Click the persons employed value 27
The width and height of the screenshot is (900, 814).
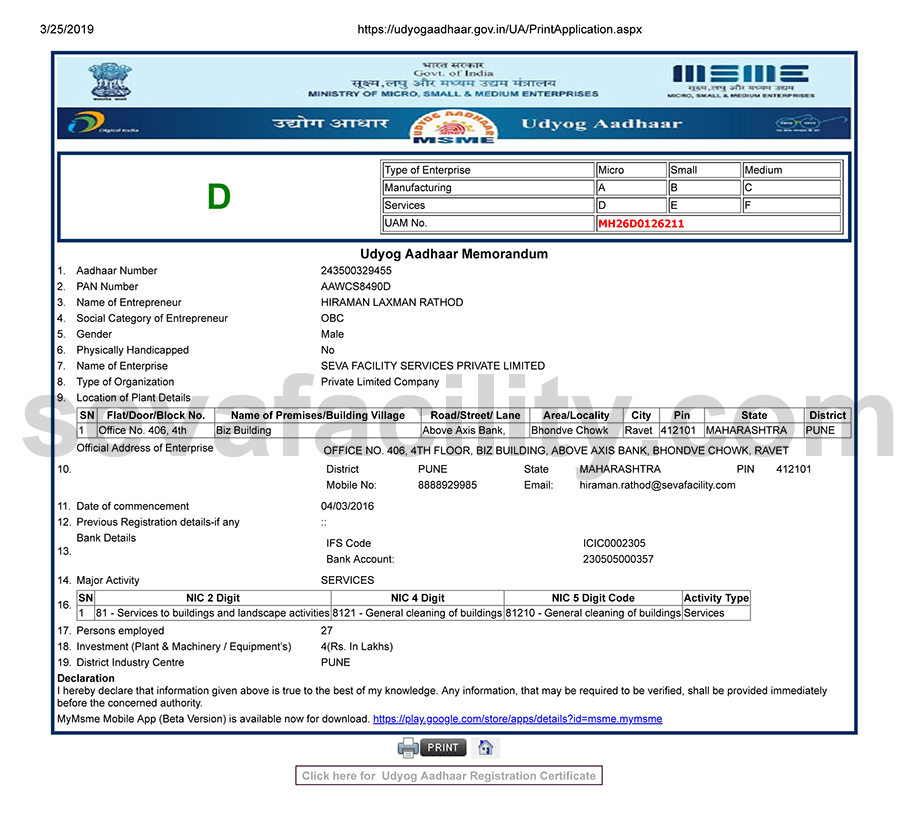point(327,630)
